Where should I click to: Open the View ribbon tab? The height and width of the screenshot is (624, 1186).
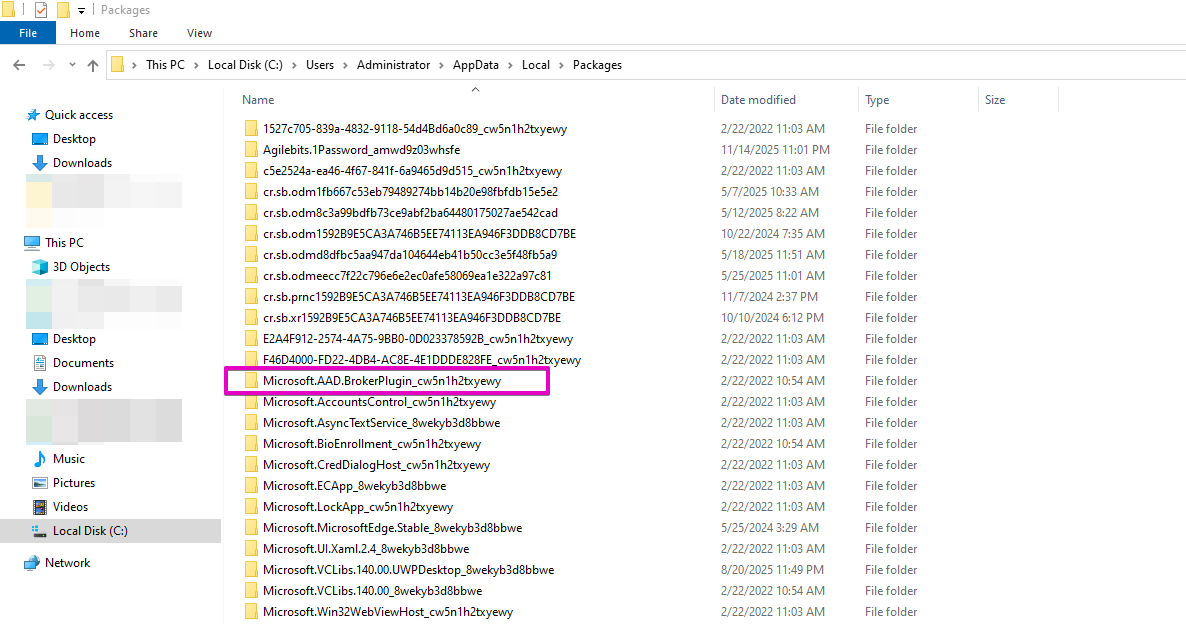click(x=199, y=33)
